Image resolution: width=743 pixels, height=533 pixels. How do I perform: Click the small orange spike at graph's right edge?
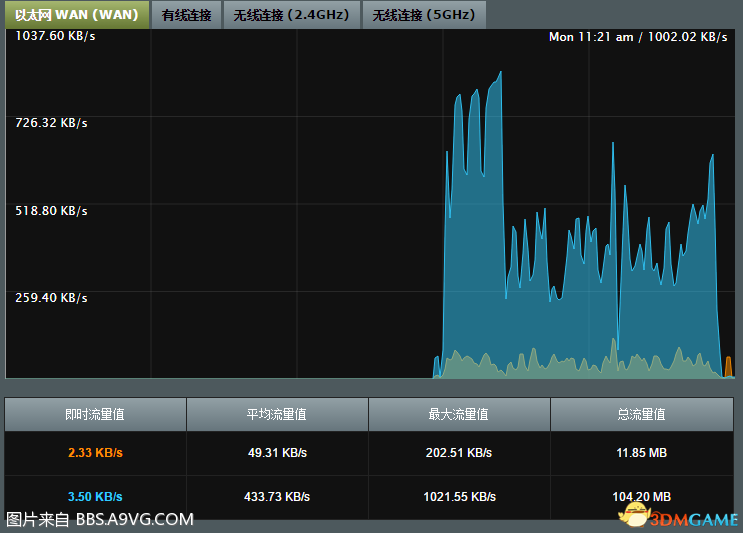coord(727,368)
